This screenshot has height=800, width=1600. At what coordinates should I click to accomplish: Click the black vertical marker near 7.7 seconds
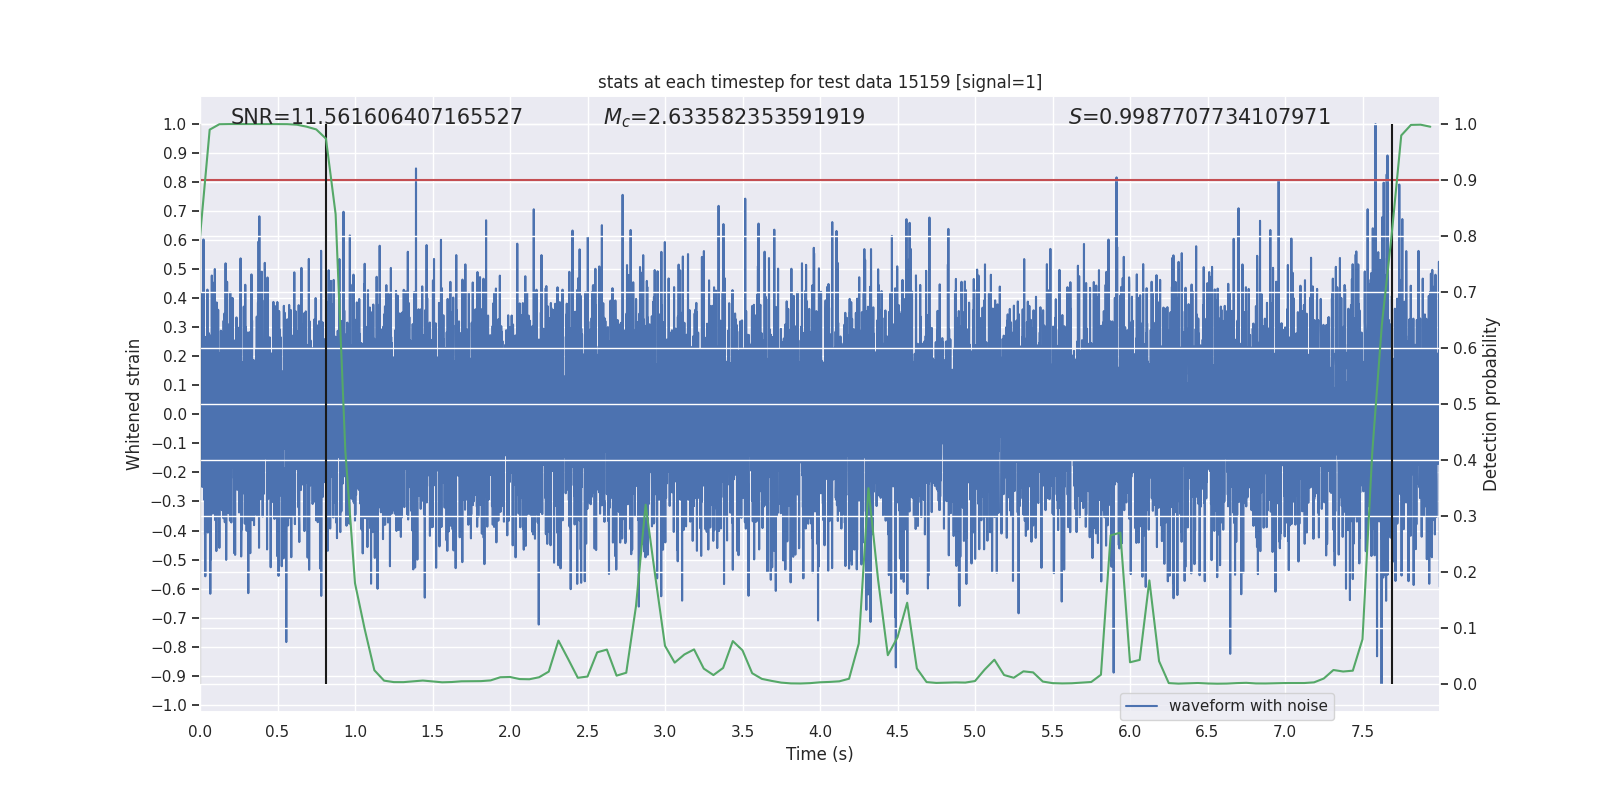coord(1392,404)
